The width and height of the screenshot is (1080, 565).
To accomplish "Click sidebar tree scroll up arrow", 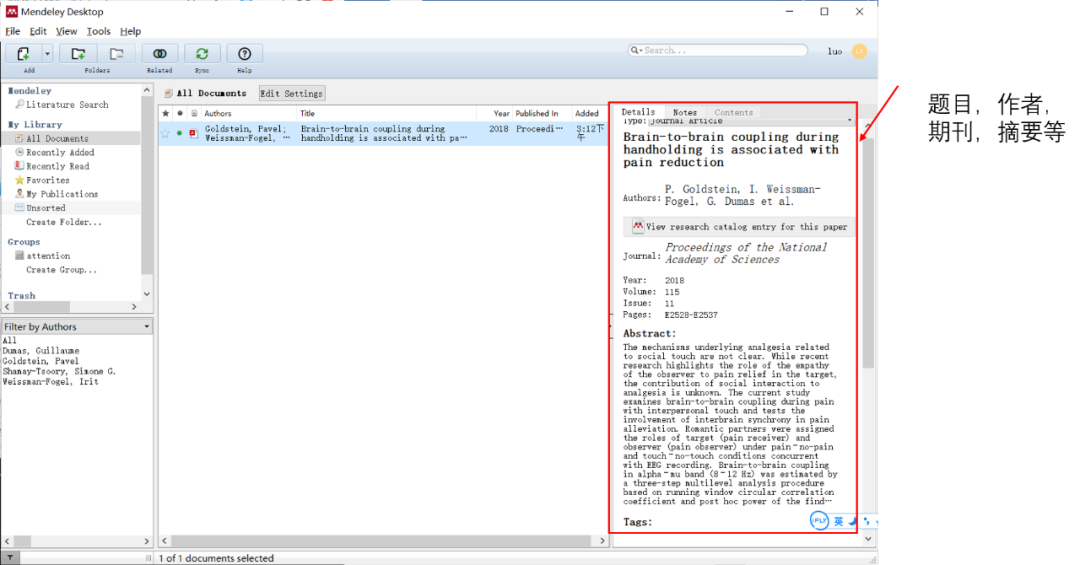I will tap(147, 90).
